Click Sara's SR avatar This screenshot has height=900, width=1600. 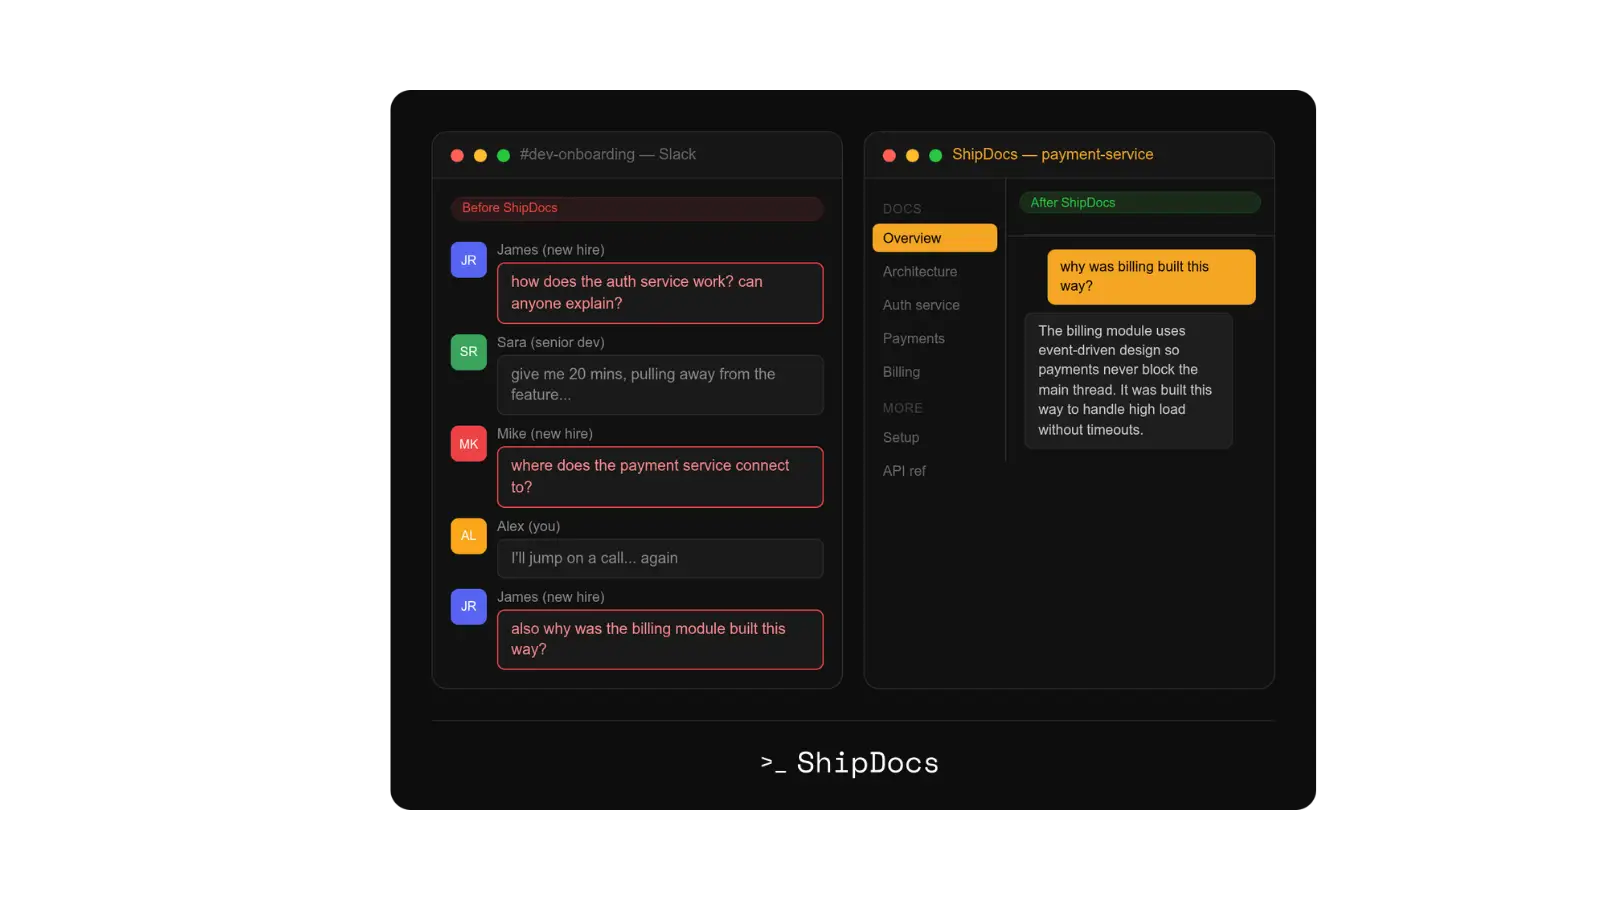(468, 352)
